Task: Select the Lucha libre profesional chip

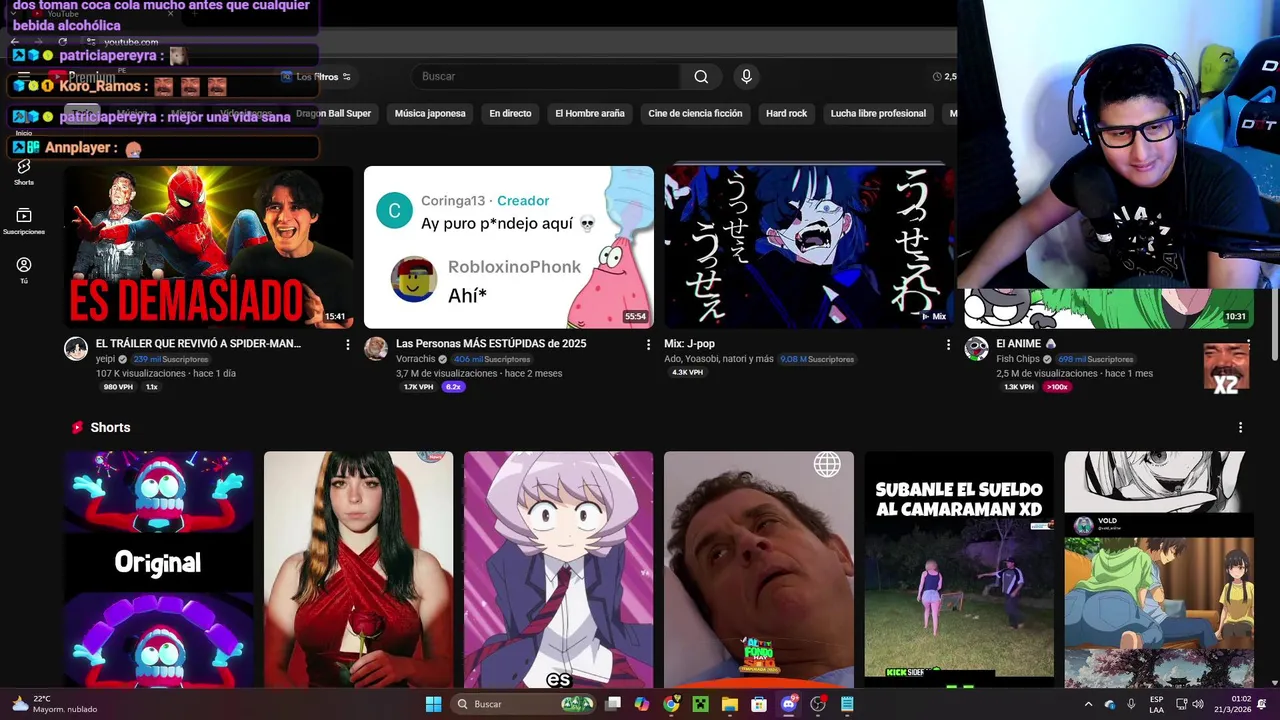Action: [x=878, y=113]
